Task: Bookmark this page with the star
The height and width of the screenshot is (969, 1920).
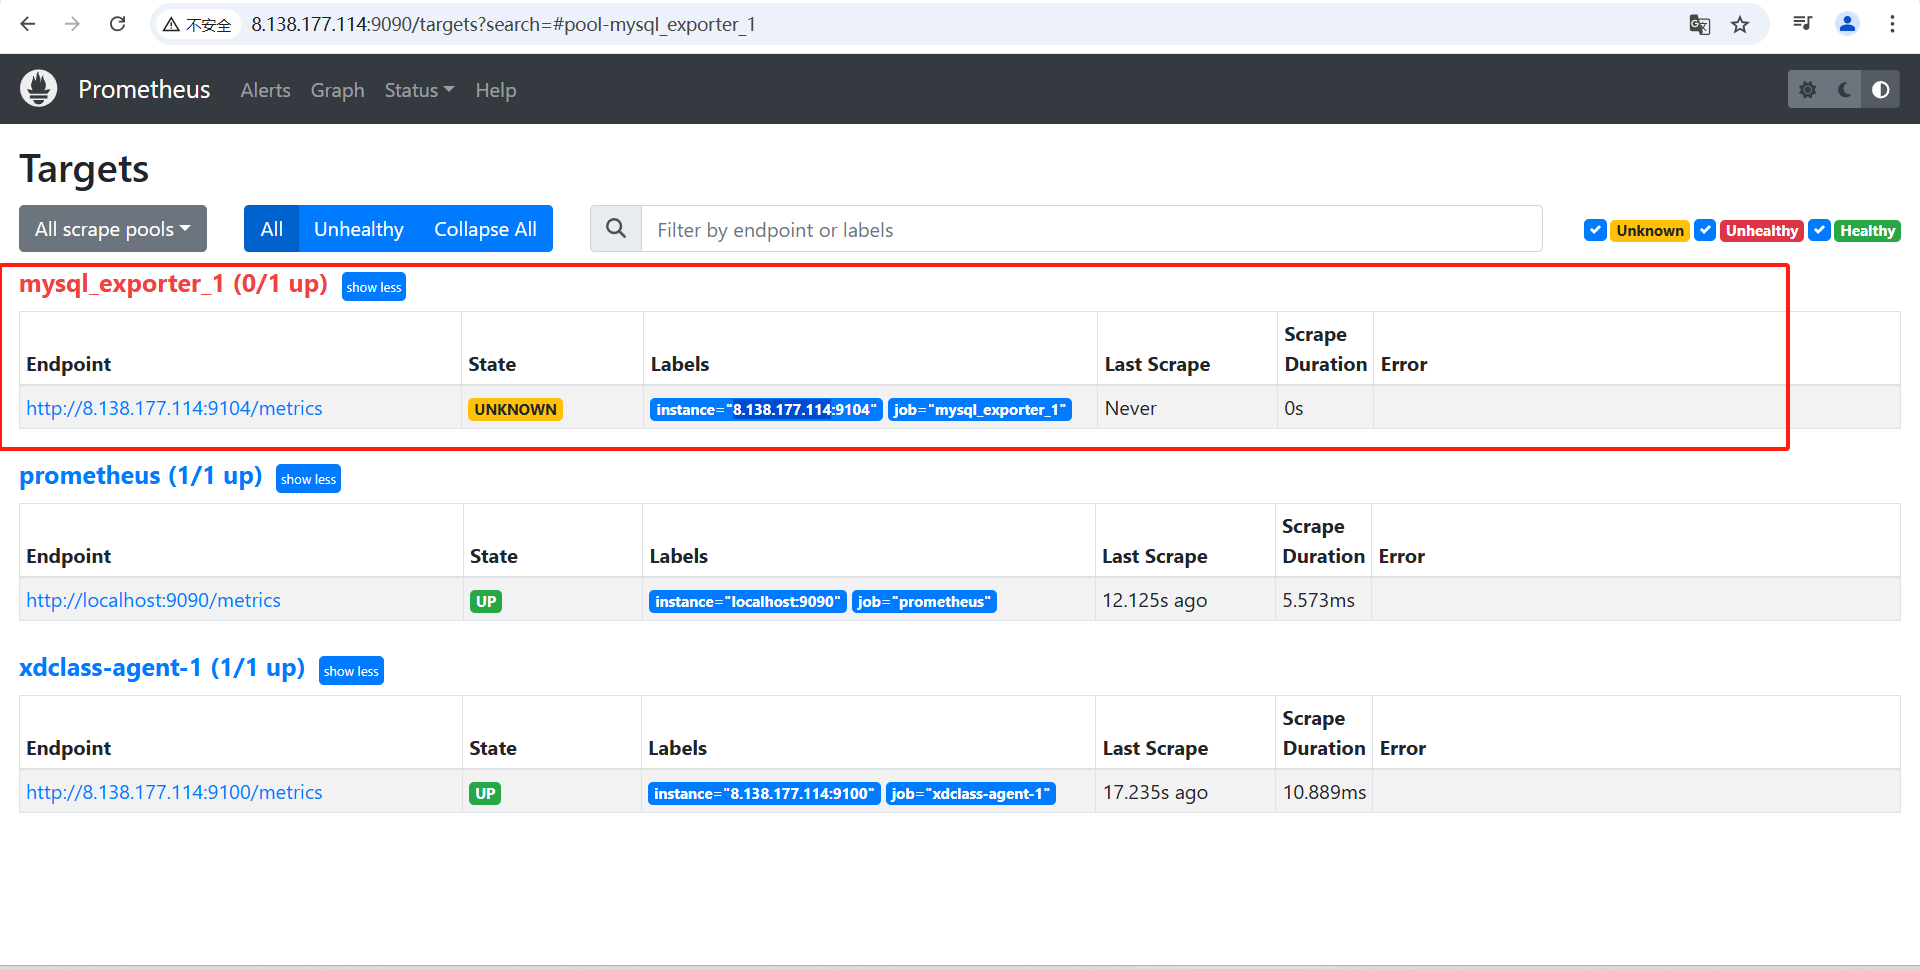Action: tap(1740, 24)
